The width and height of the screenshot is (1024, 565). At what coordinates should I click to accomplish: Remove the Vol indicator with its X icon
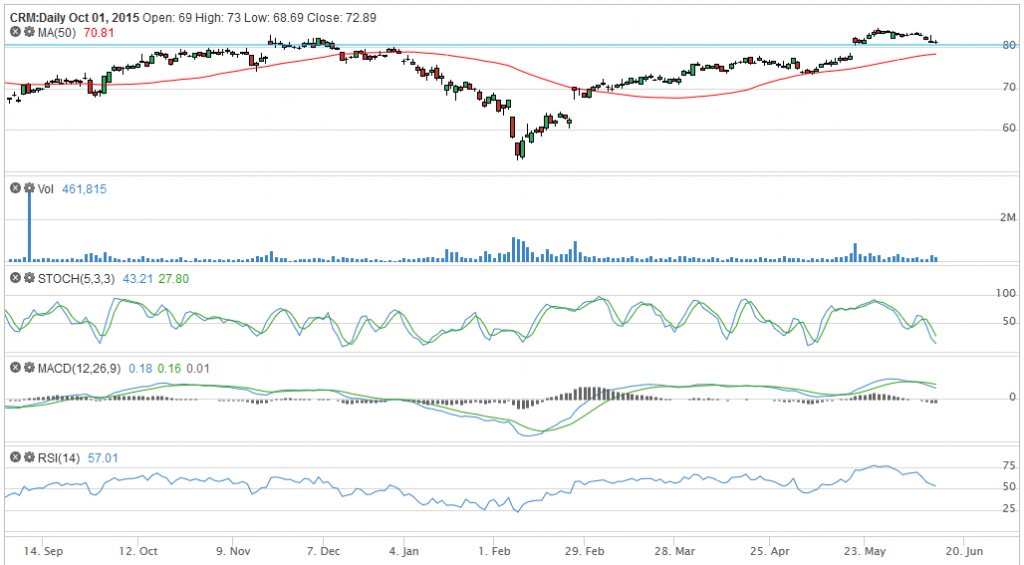coord(16,188)
